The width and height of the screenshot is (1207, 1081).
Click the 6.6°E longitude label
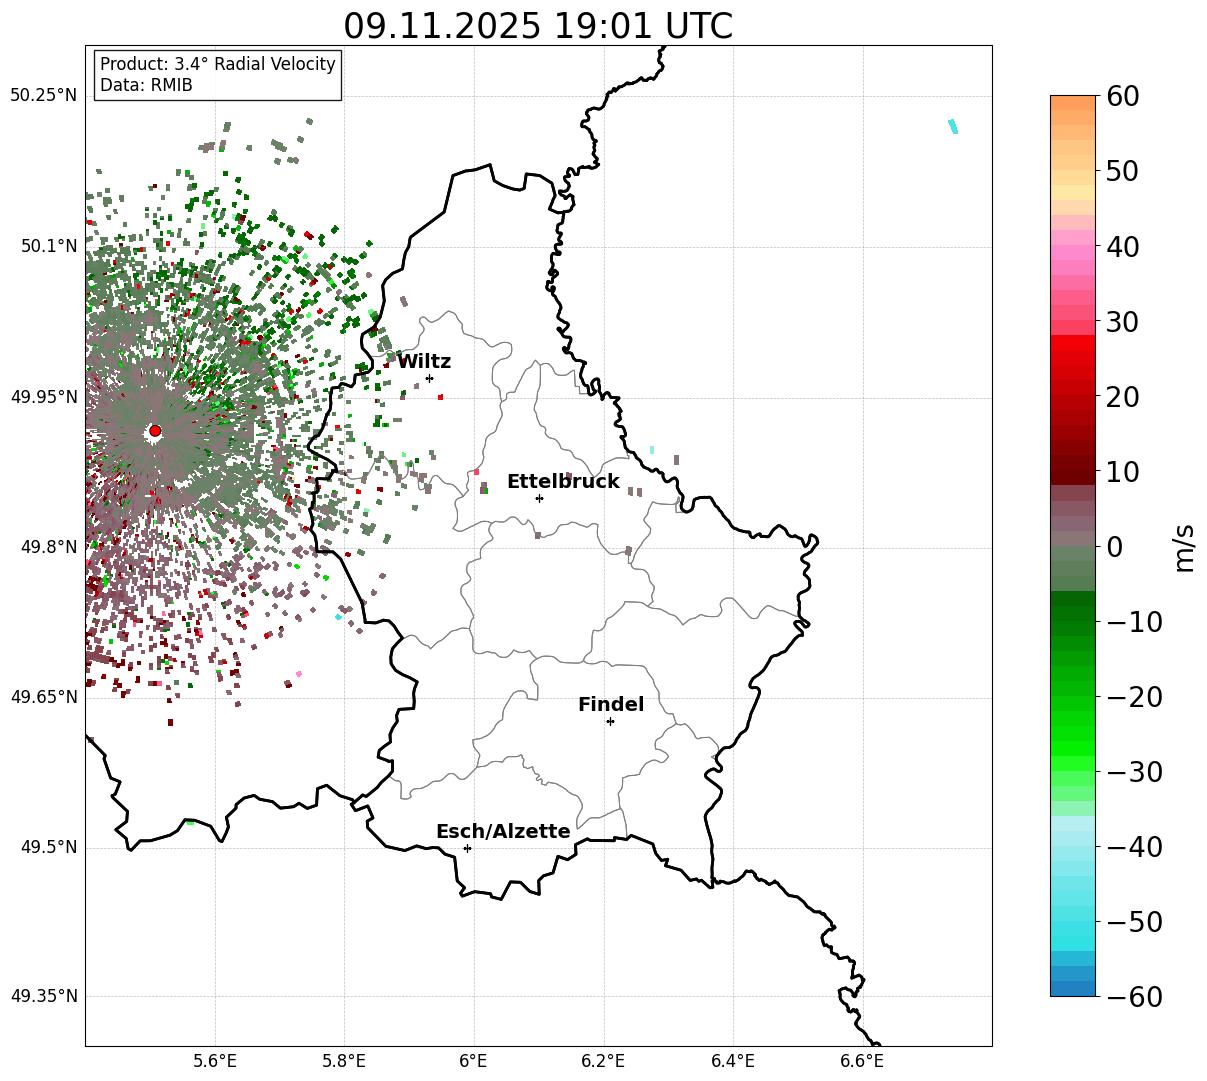pyautogui.click(x=862, y=1061)
